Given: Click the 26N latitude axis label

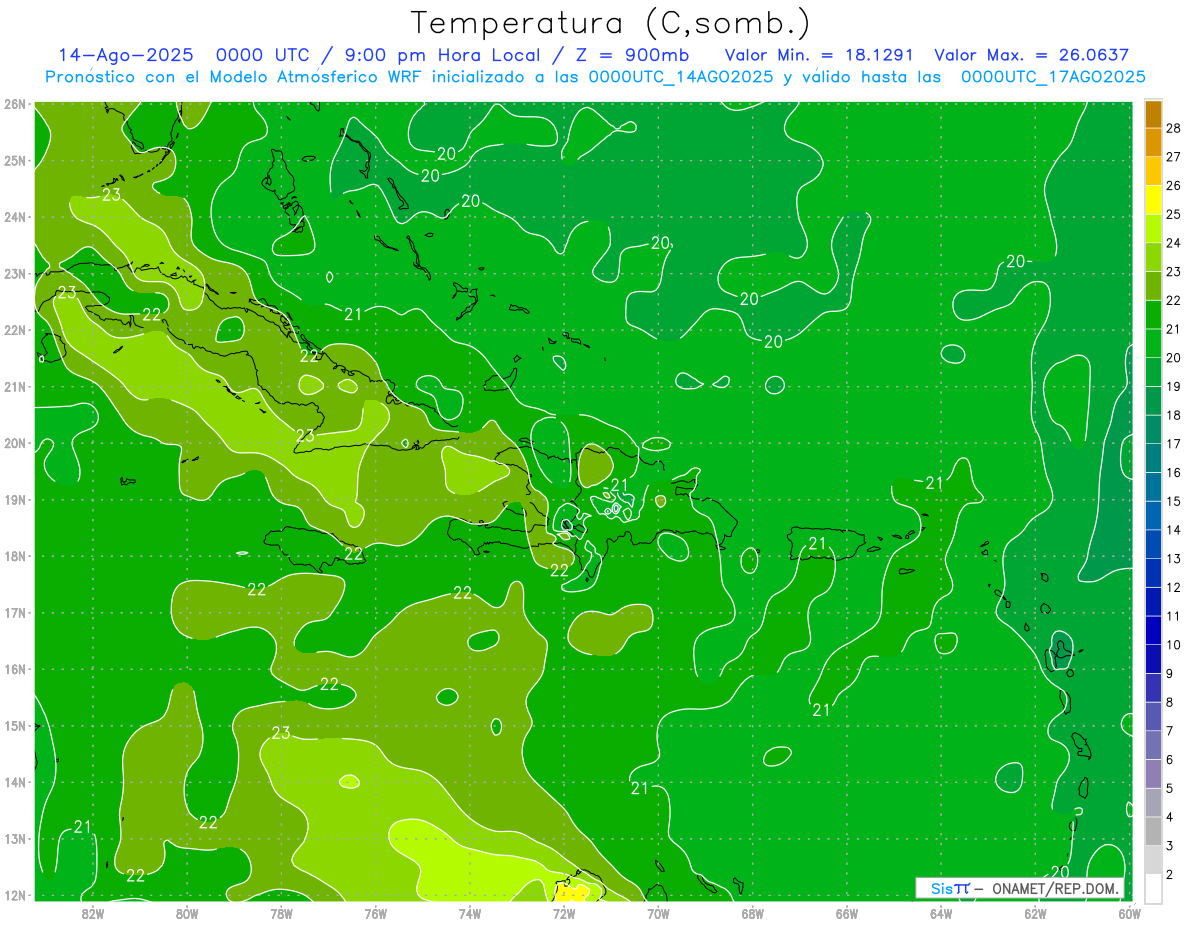Looking at the screenshot, I should [x=15, y=104].
